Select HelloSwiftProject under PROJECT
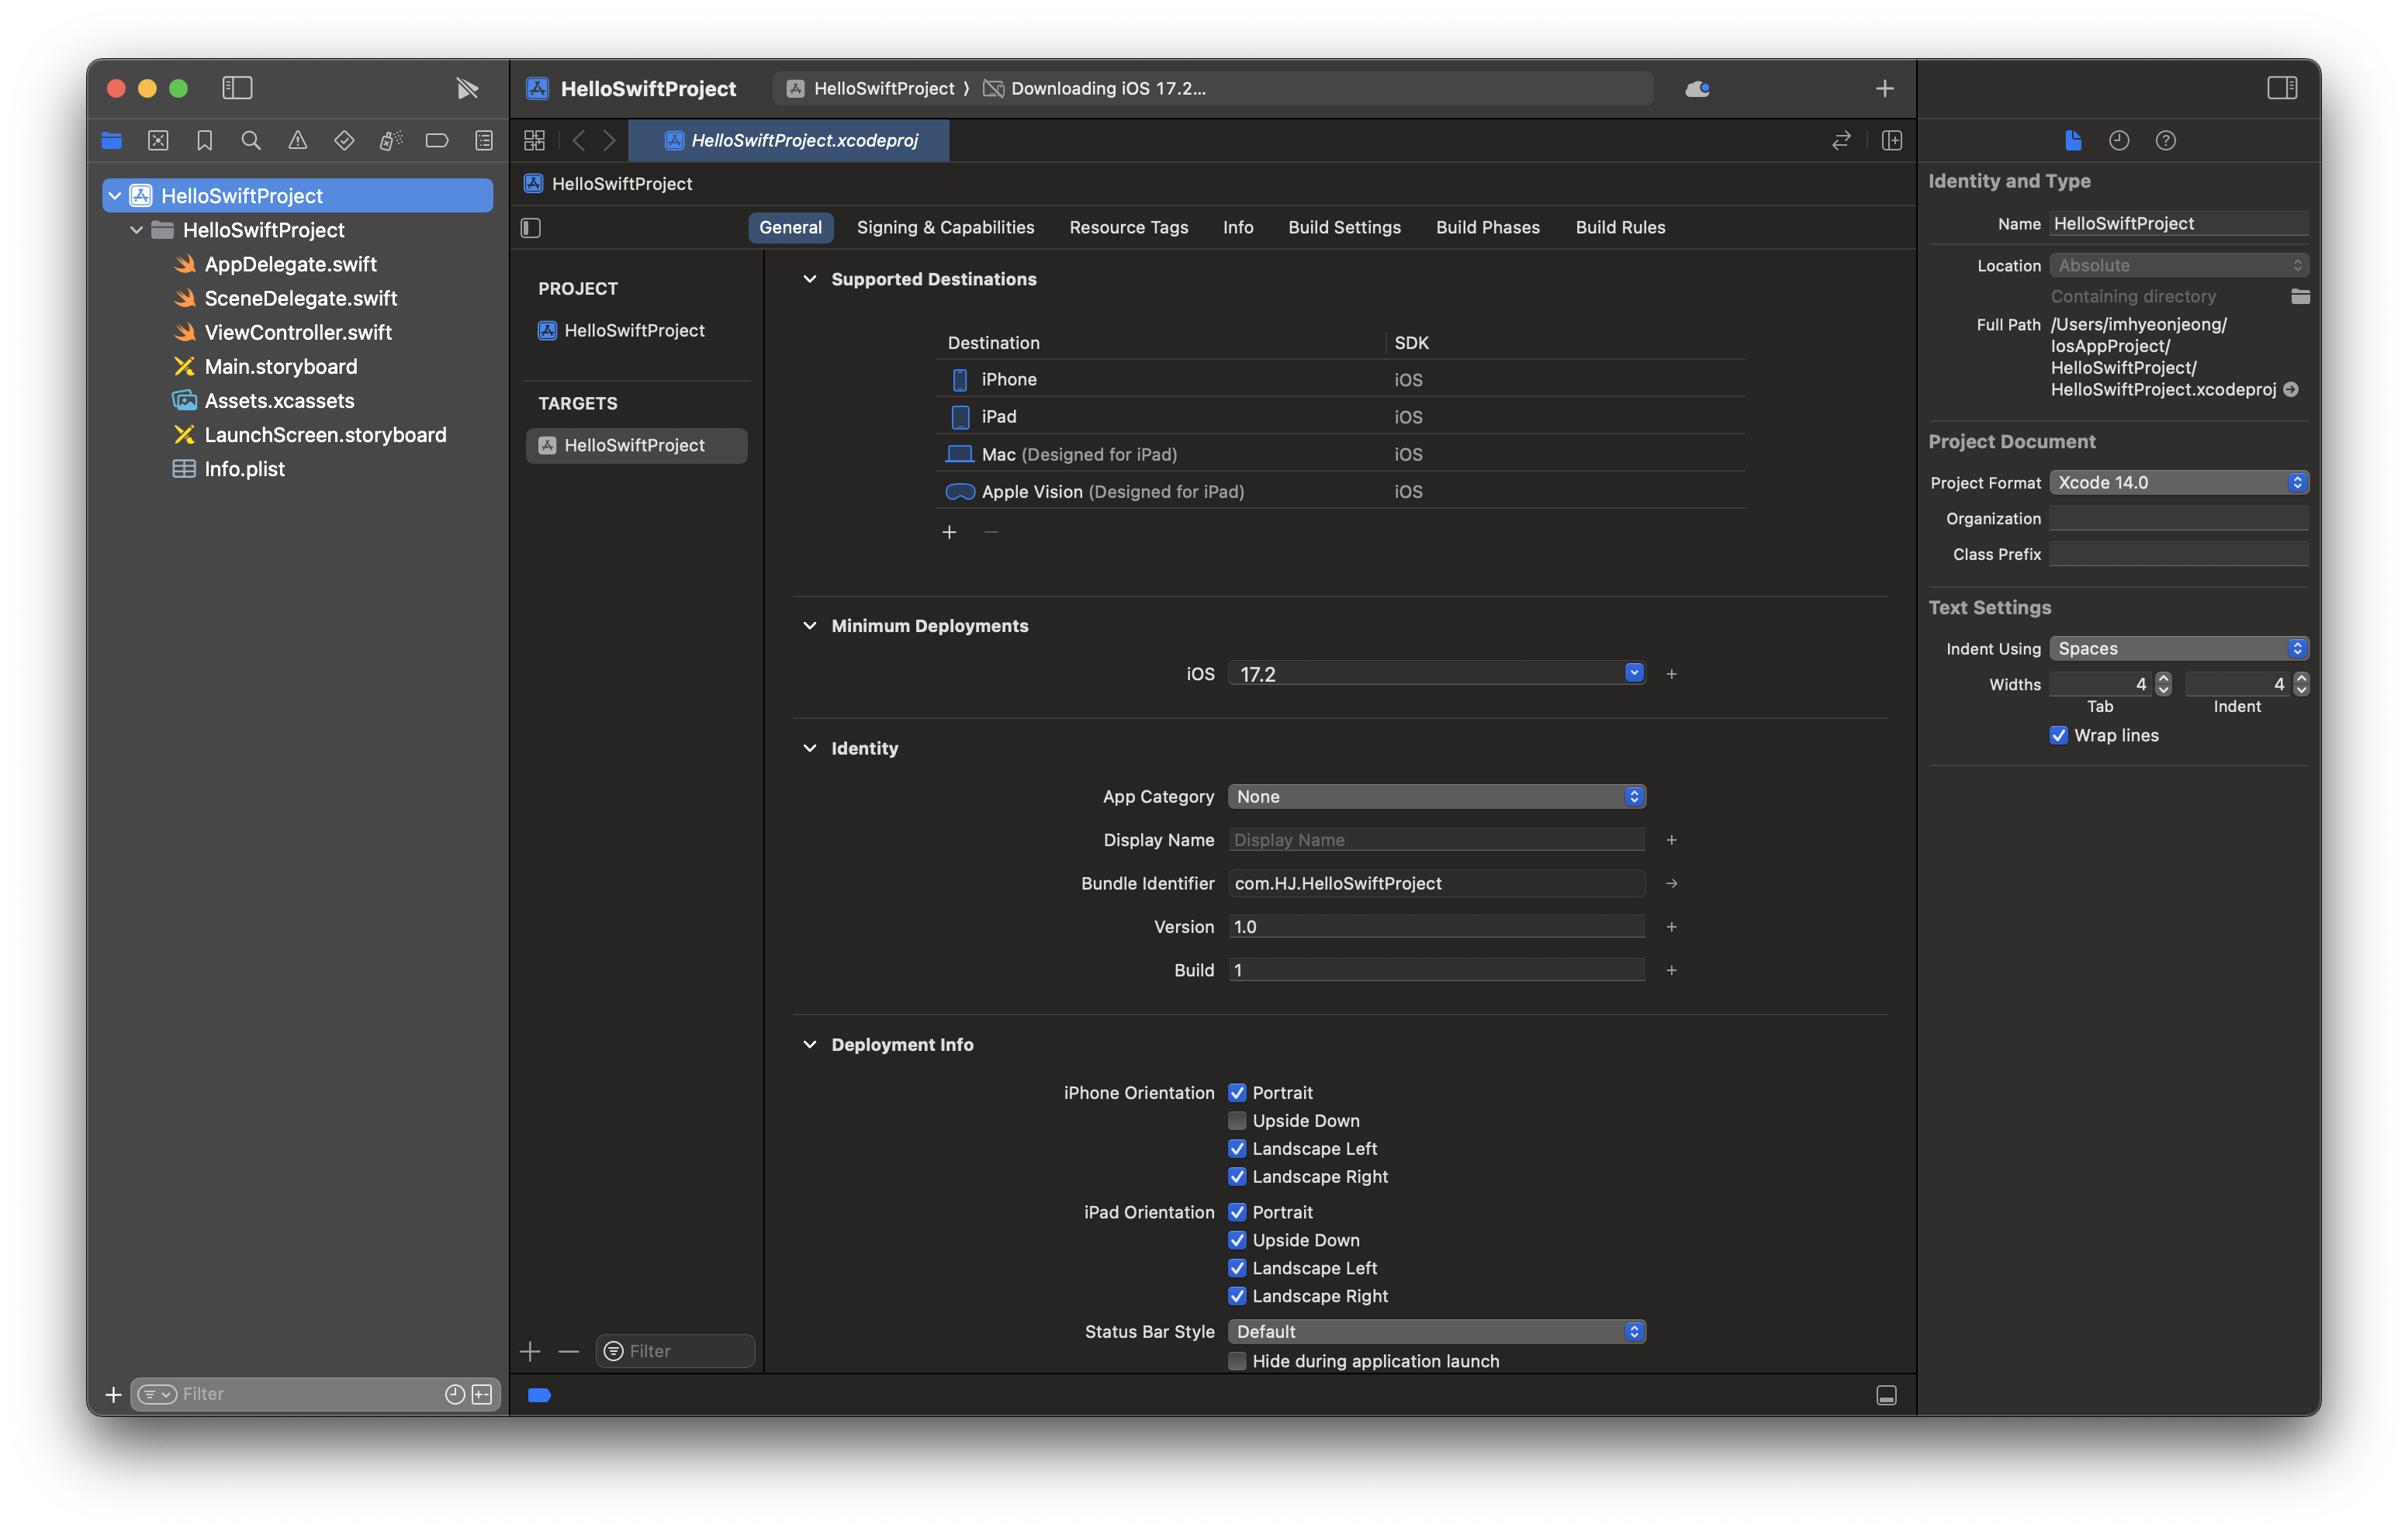The height and width of the screenshot is (1531, 2408). (634, 330)
